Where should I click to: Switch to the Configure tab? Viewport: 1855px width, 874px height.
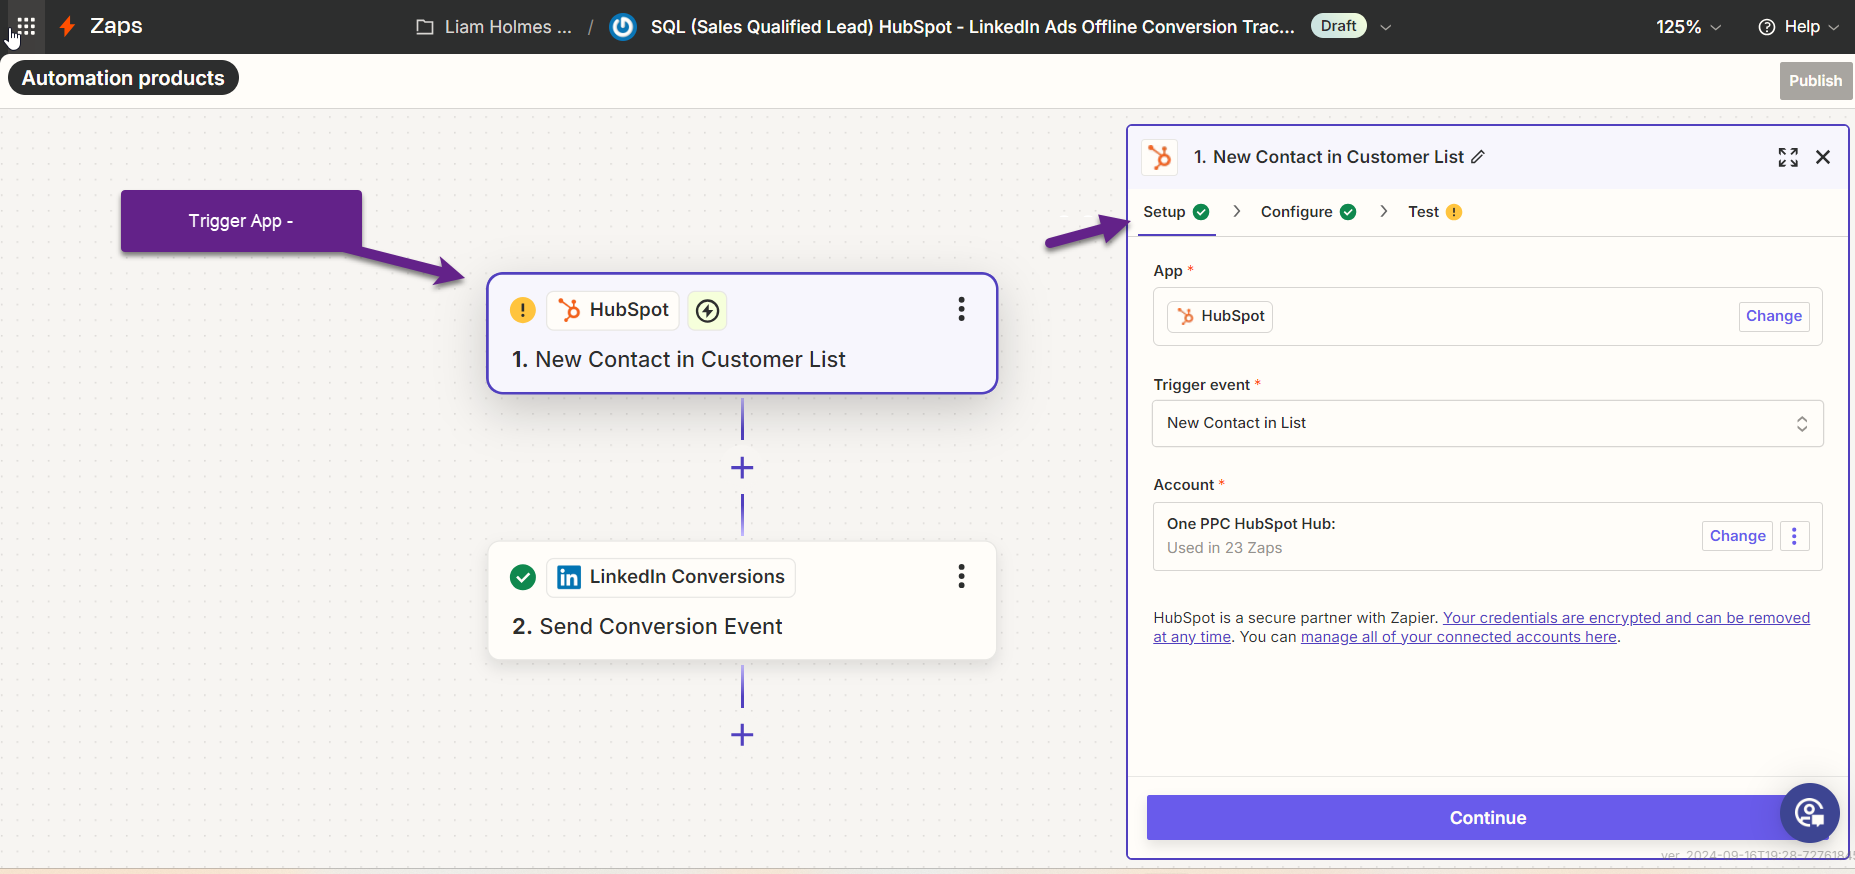pos(1308,212)
